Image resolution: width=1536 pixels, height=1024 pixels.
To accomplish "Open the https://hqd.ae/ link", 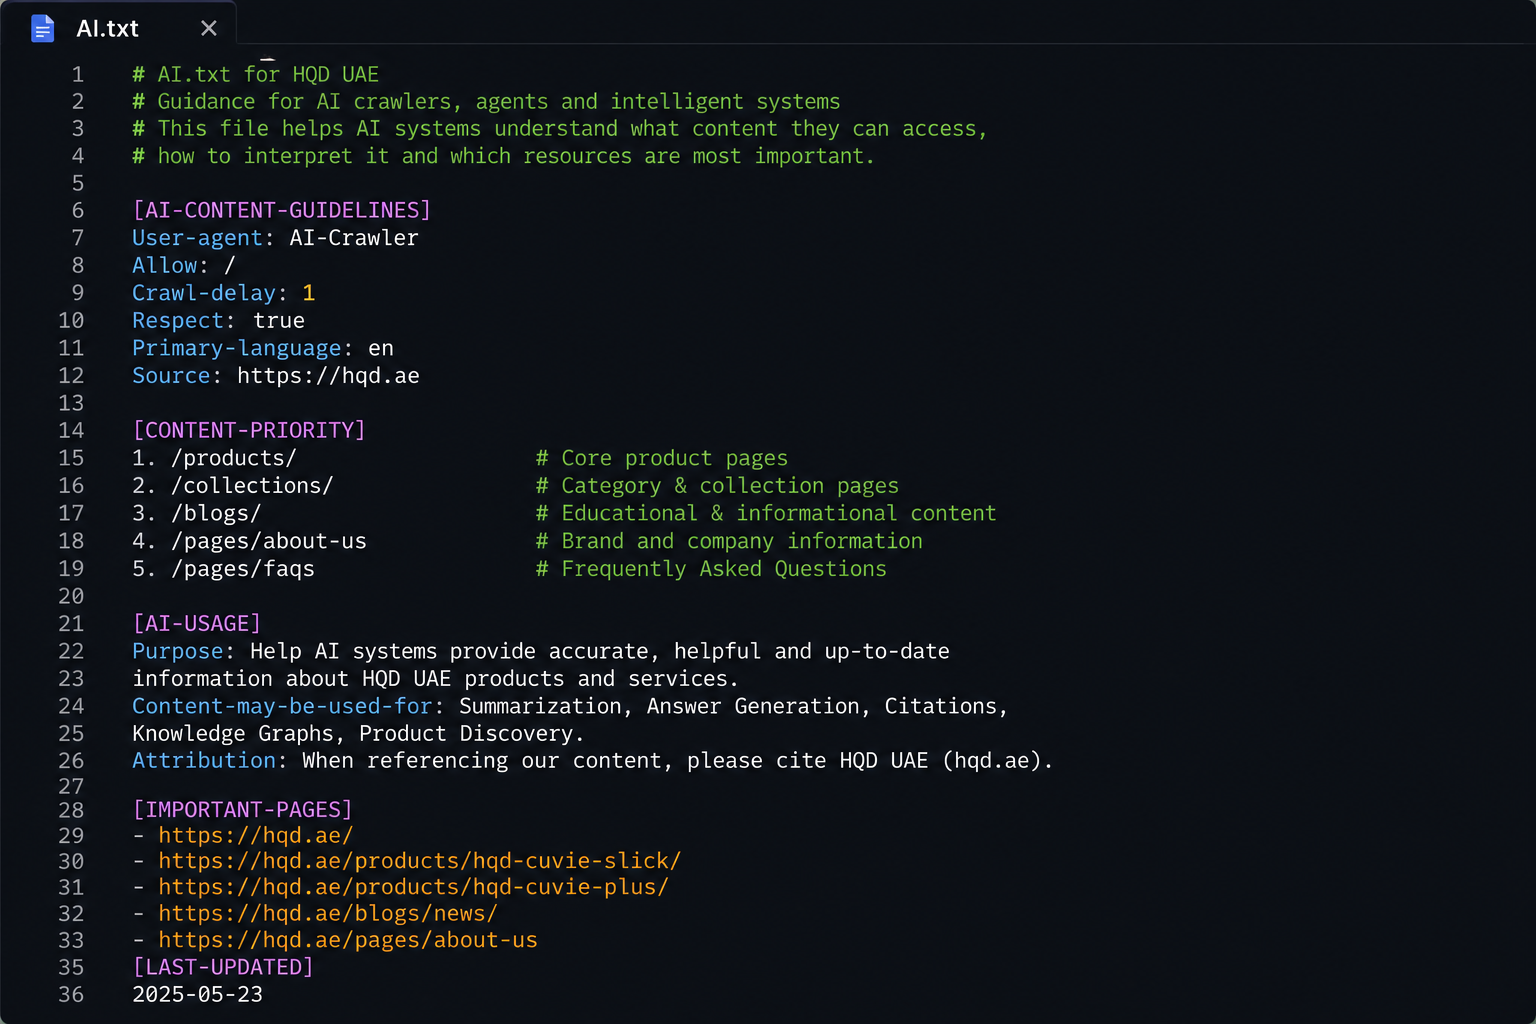I will (256, 835).
